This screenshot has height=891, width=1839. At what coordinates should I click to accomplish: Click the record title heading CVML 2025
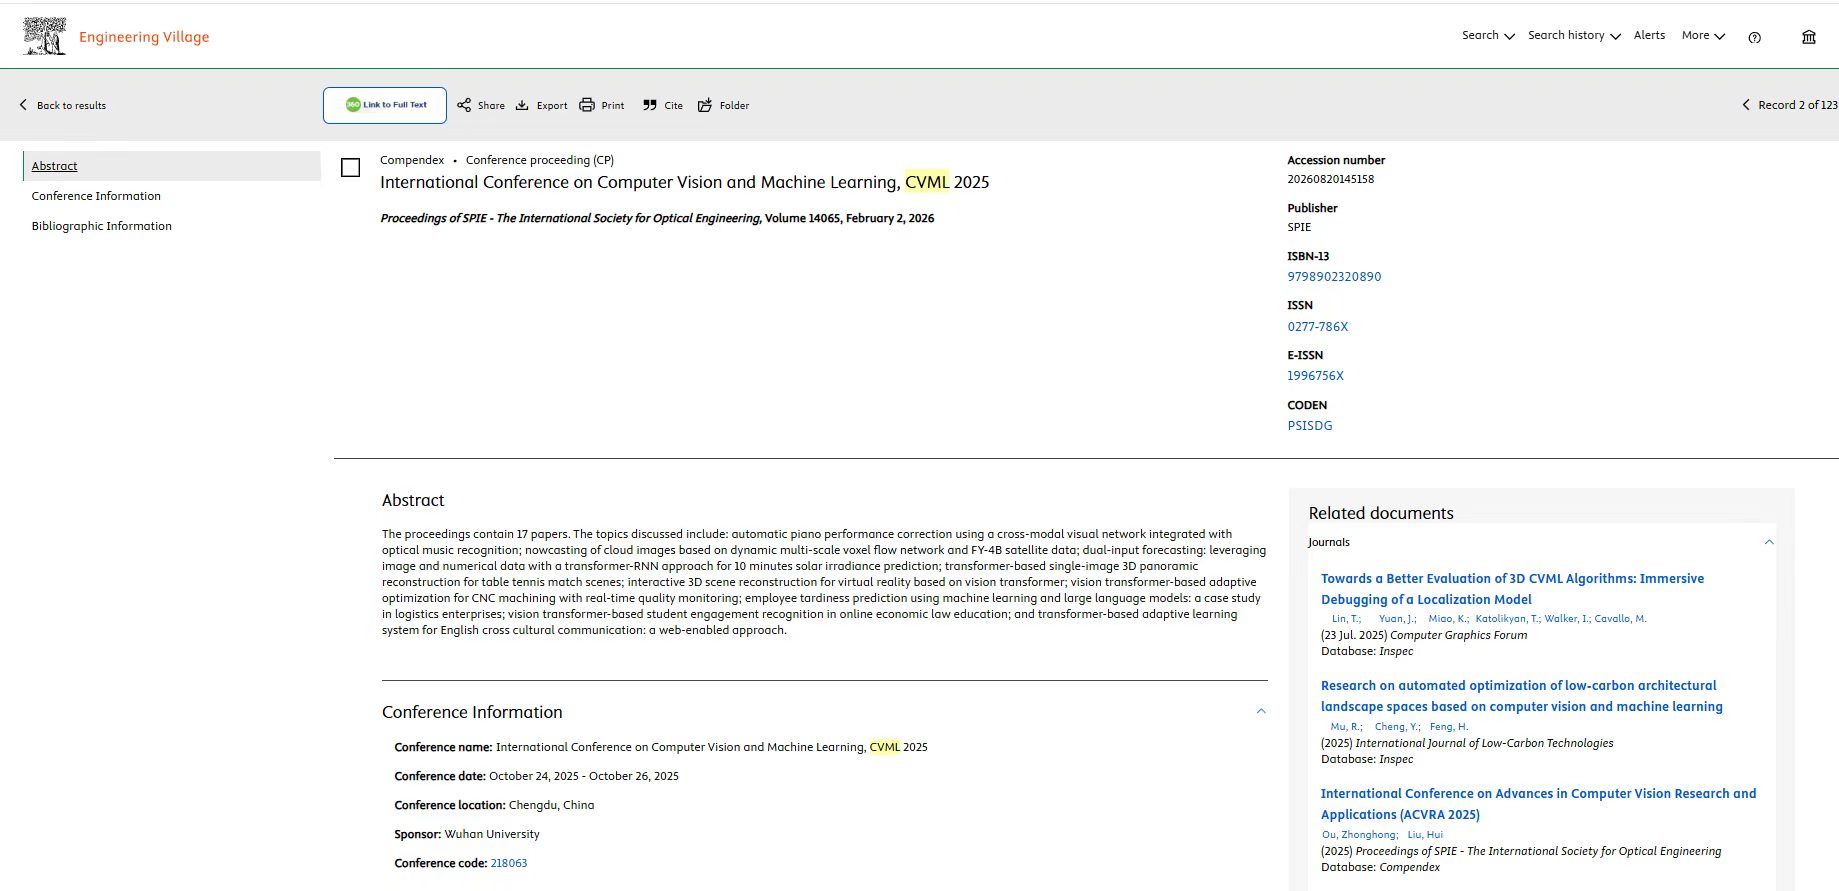(685, 182)
